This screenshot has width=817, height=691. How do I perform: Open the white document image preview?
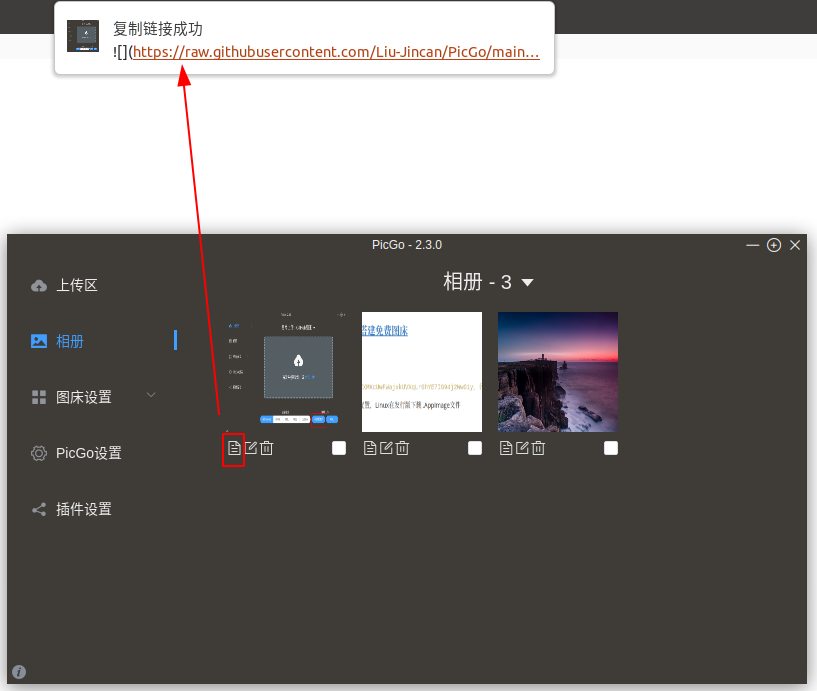(x=422, y=372)
